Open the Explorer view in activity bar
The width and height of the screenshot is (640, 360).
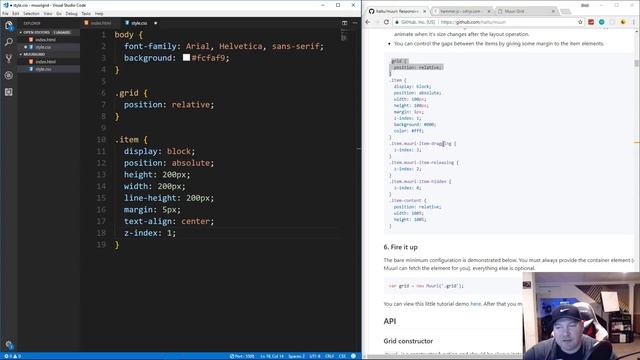point(9,25)
